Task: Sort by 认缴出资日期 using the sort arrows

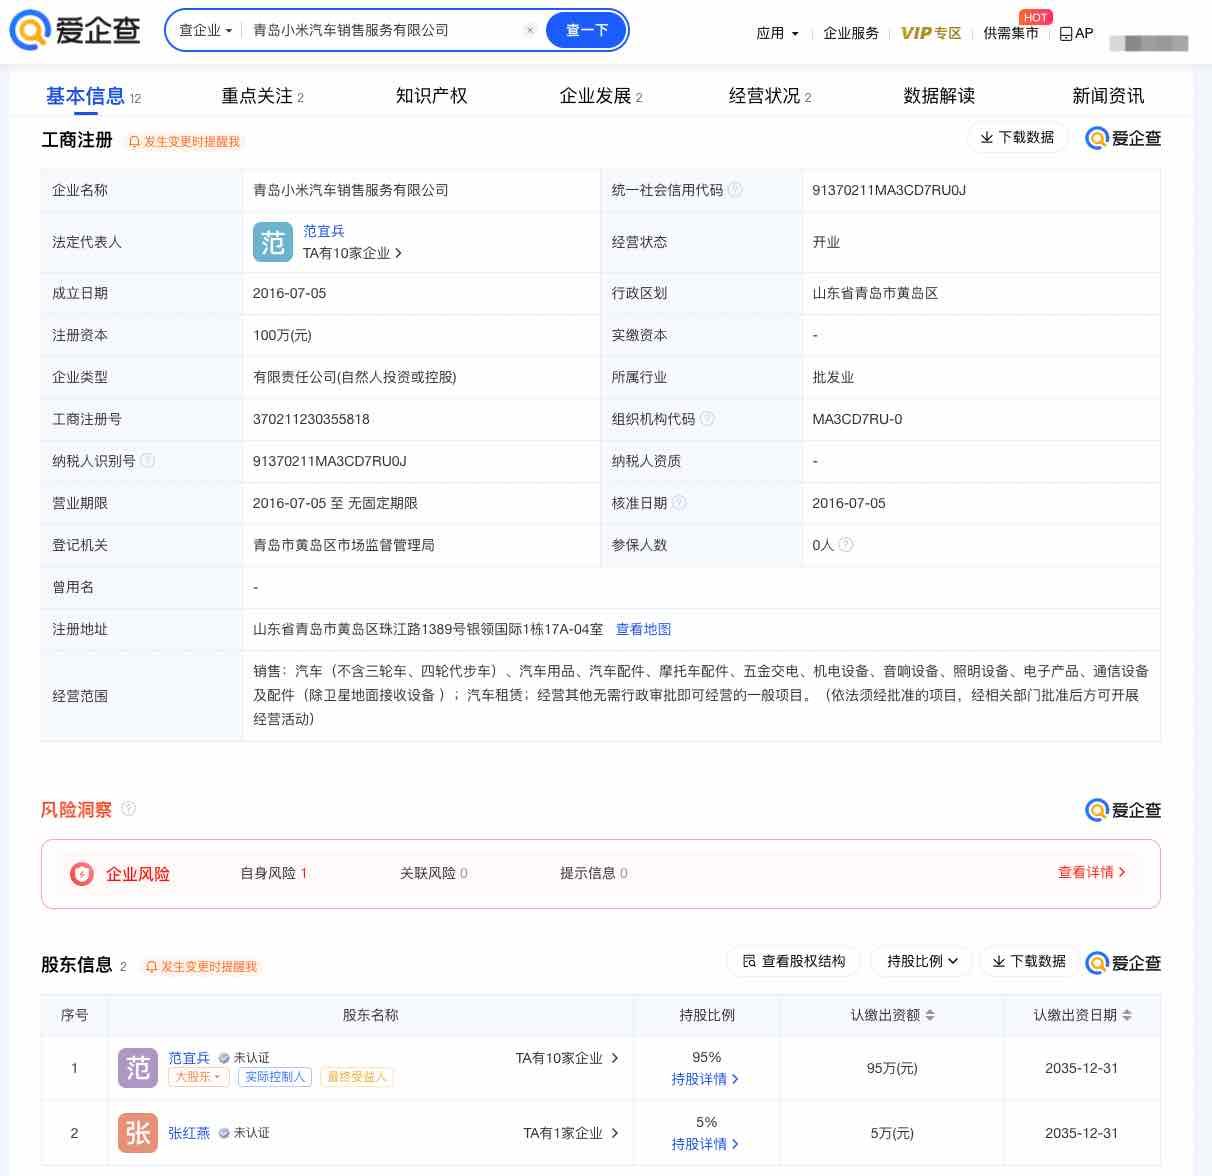Action: pyautogui.click(x=1127, y=1015)
